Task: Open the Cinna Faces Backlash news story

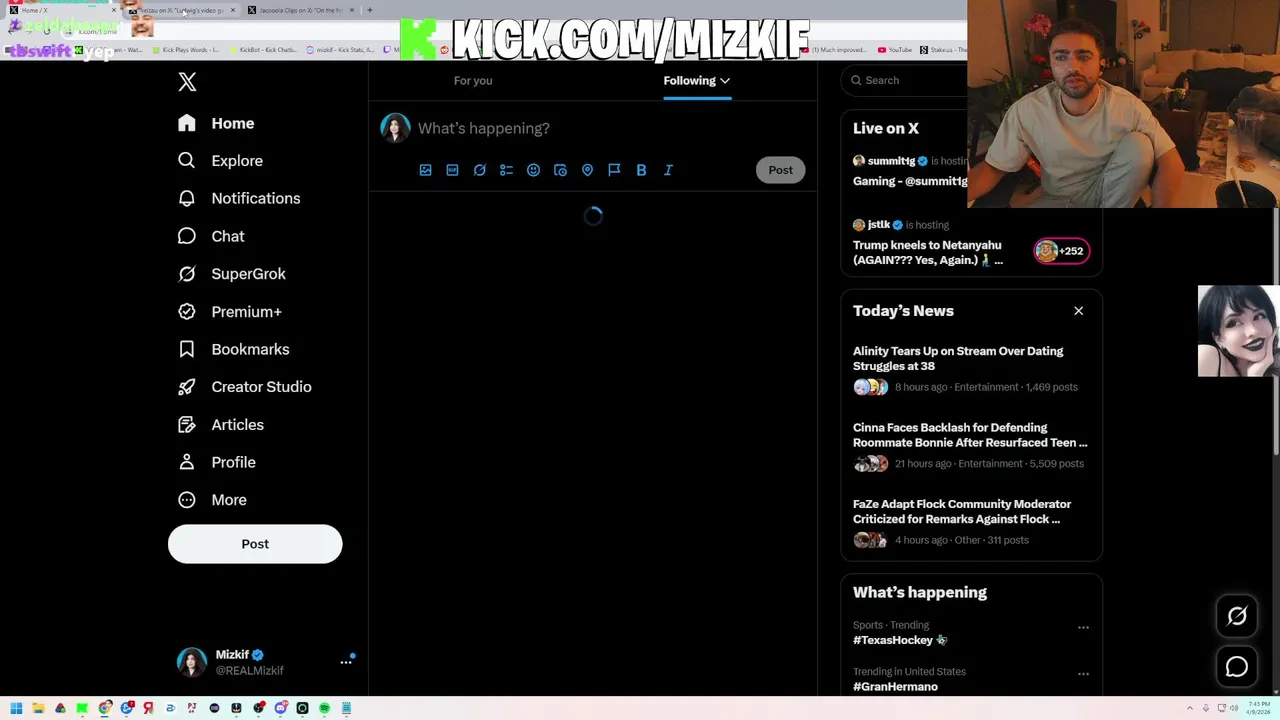Action: (x=971, y=445)
